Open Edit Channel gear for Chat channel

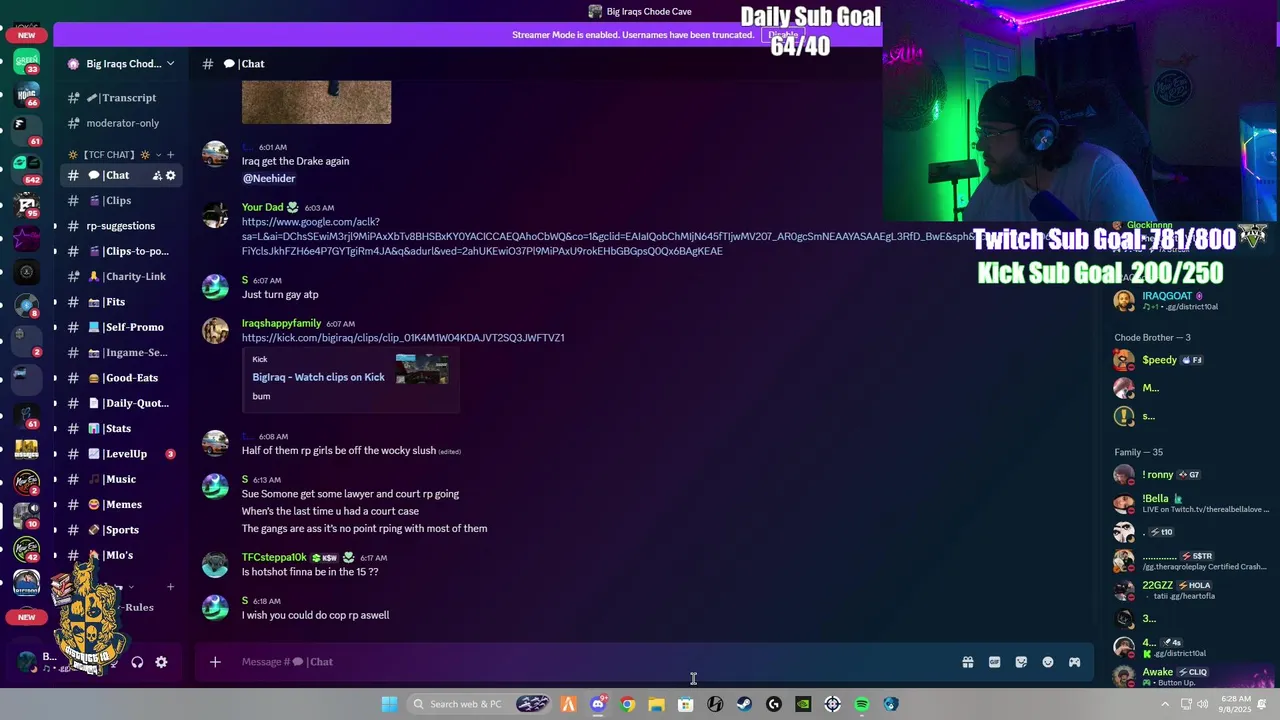coord(171,175)
